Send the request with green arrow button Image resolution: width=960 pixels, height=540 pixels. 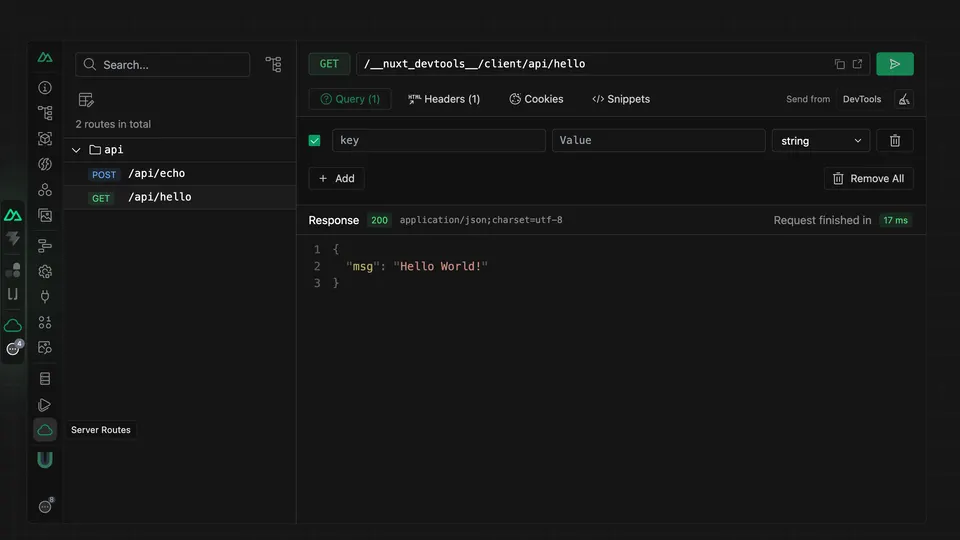(x=894, y=64)
